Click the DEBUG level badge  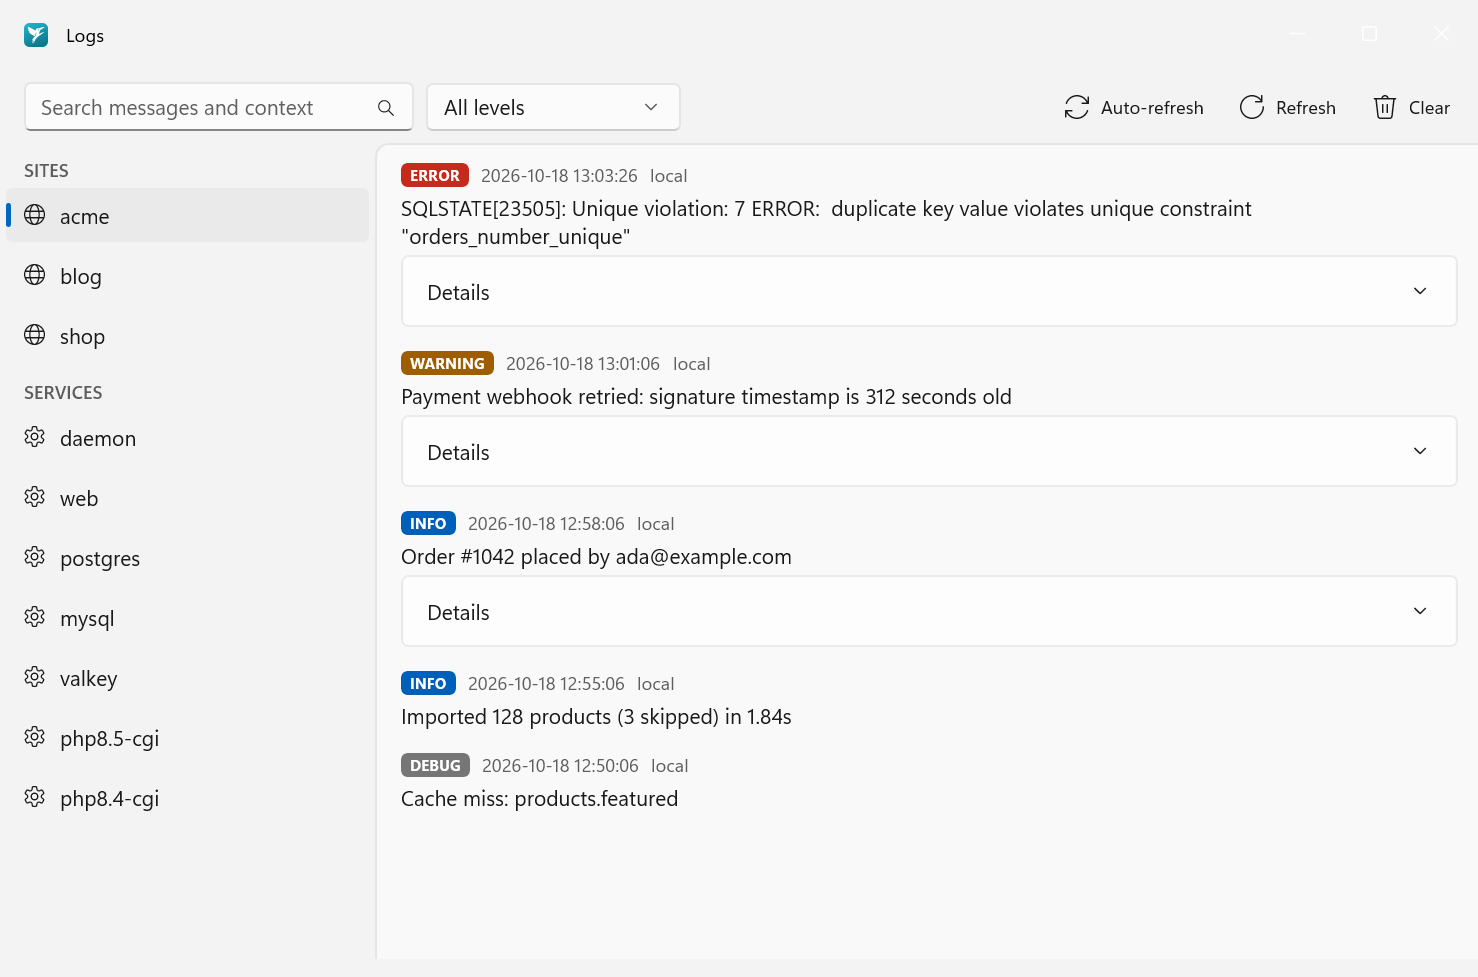pyautogui.click(x=435, y=765)
